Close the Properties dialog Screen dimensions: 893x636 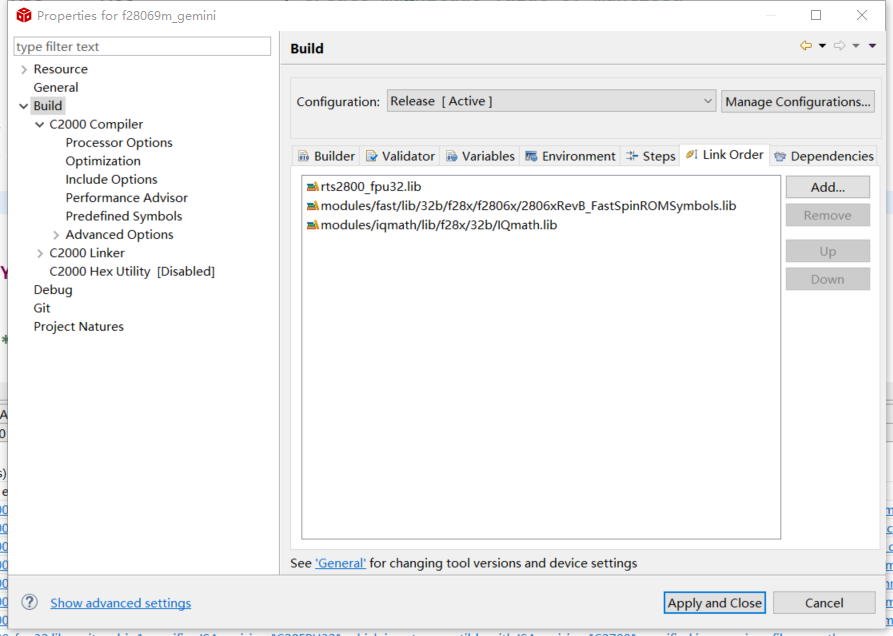(862, 15)
